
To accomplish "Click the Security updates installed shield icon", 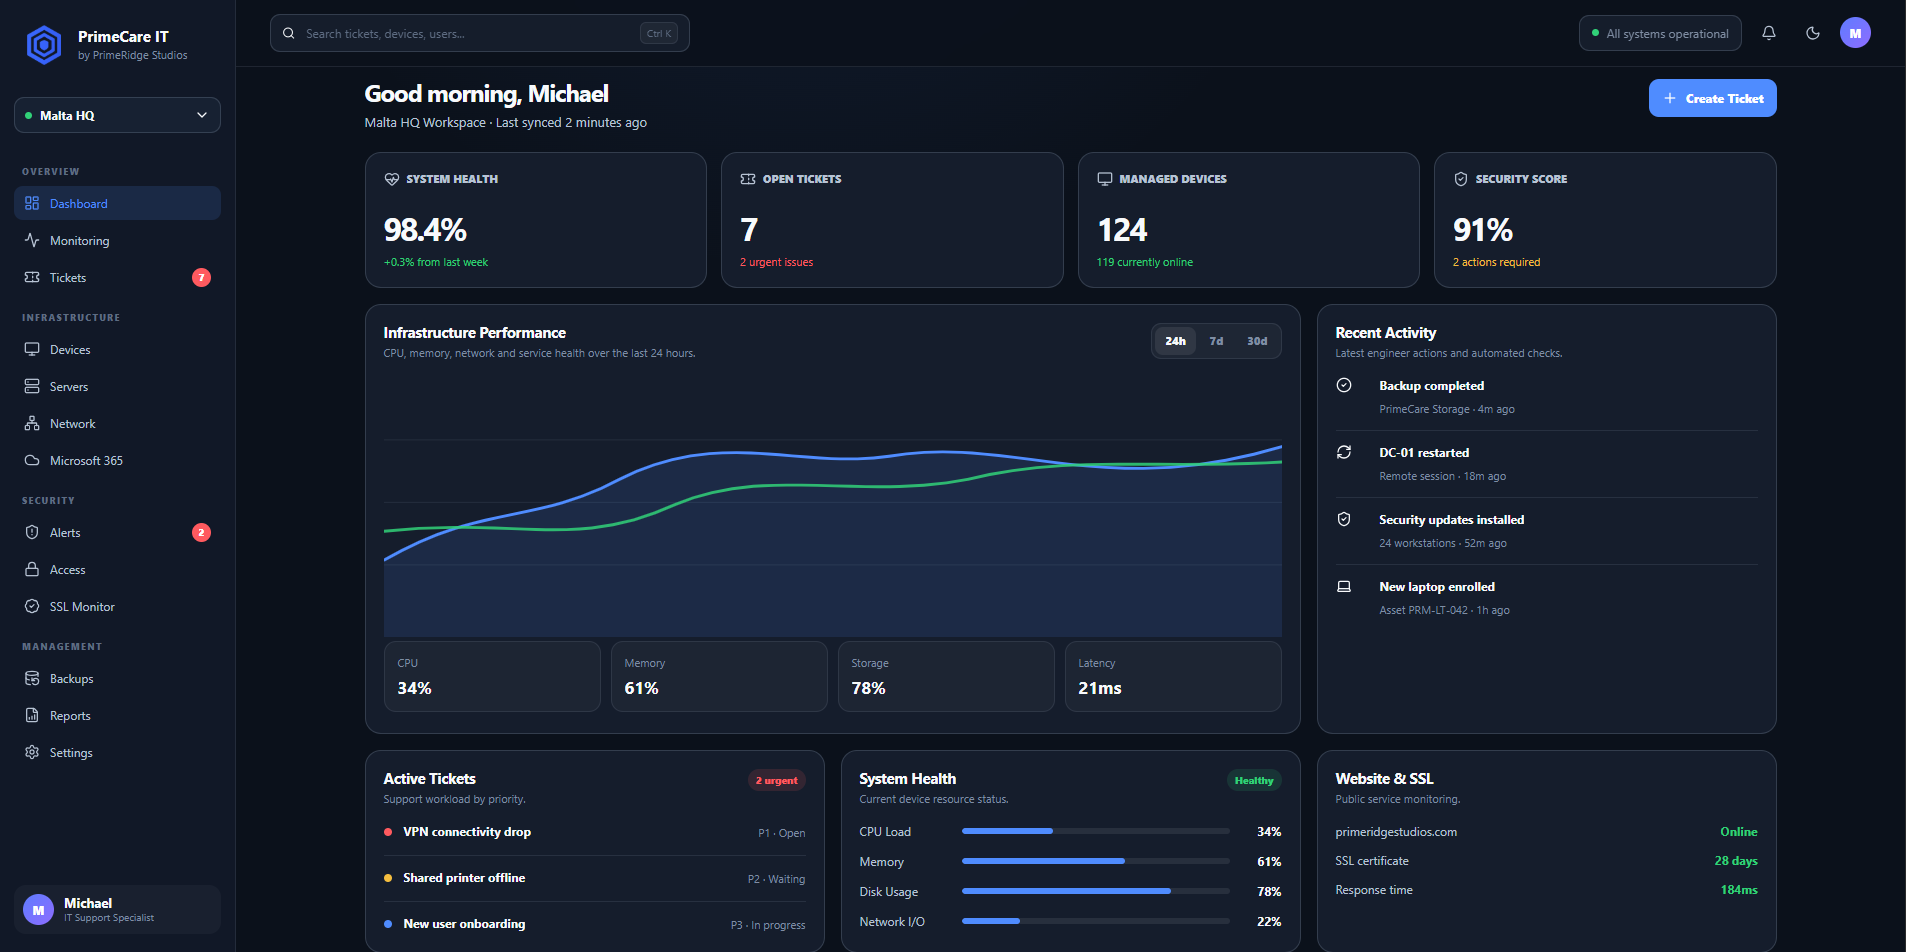I will click(x=1344, y=519).
